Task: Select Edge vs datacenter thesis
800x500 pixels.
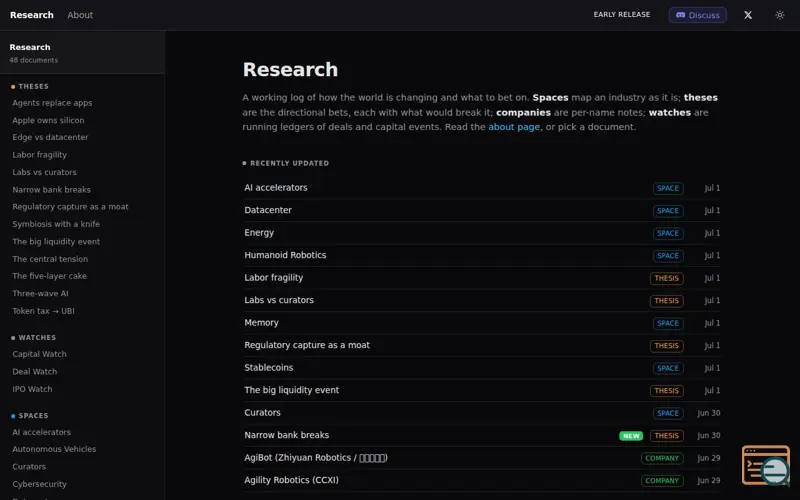Action: pyautogui.click(x=50, y=137)
